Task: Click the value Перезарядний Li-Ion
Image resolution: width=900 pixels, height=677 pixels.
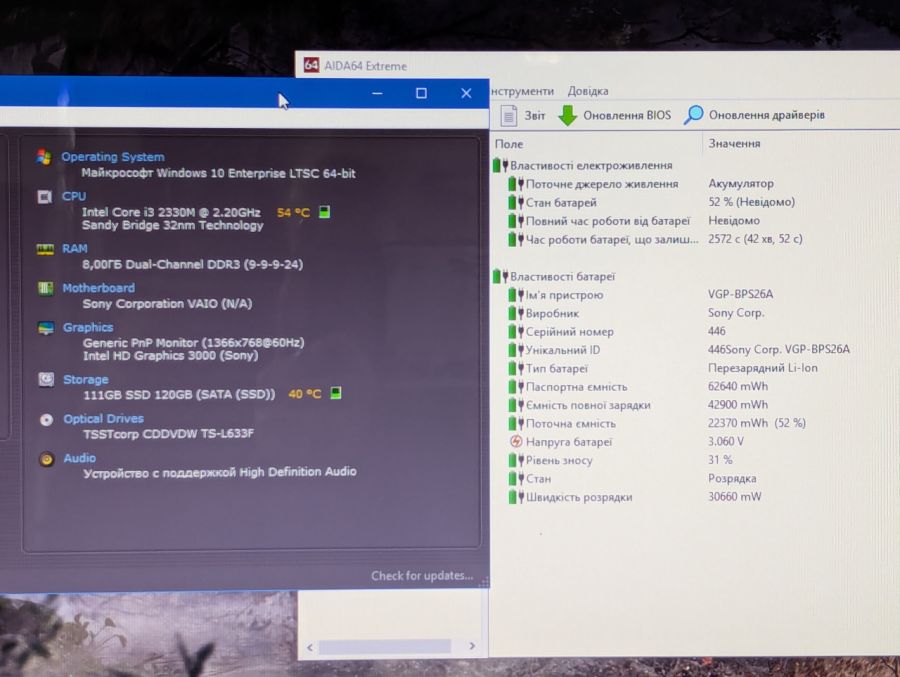Action: (763, 368)
